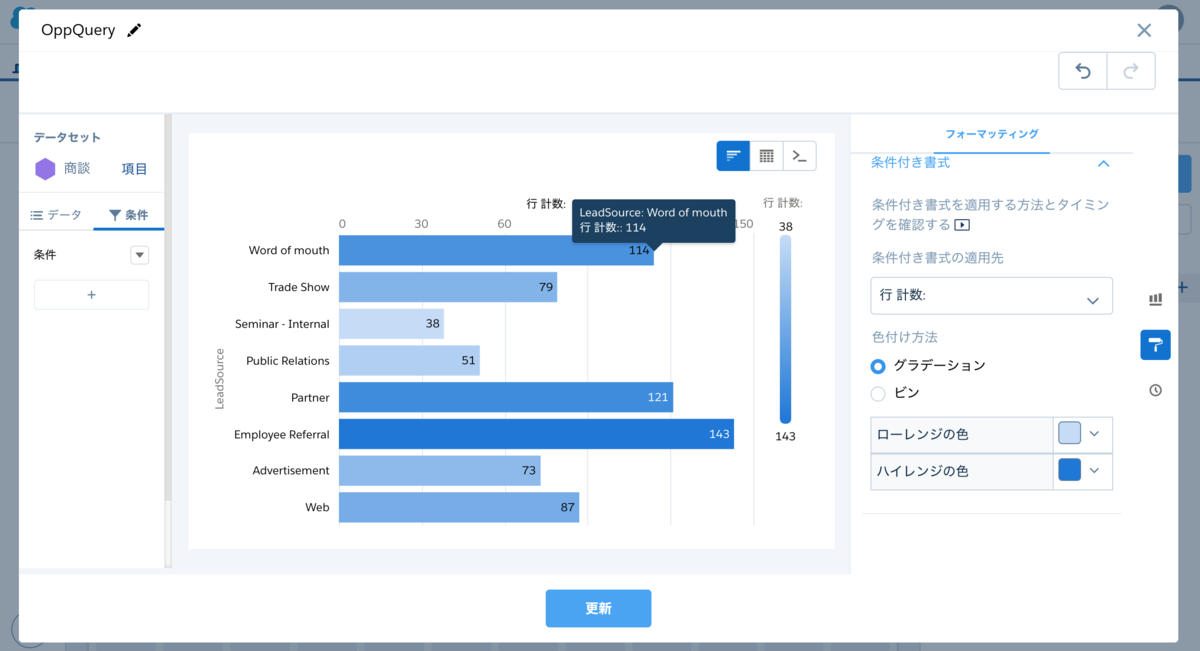Open the ハイレンジの色 dropdown arrow
This screenshot has height=651, width=1200.
[1094, 471]
